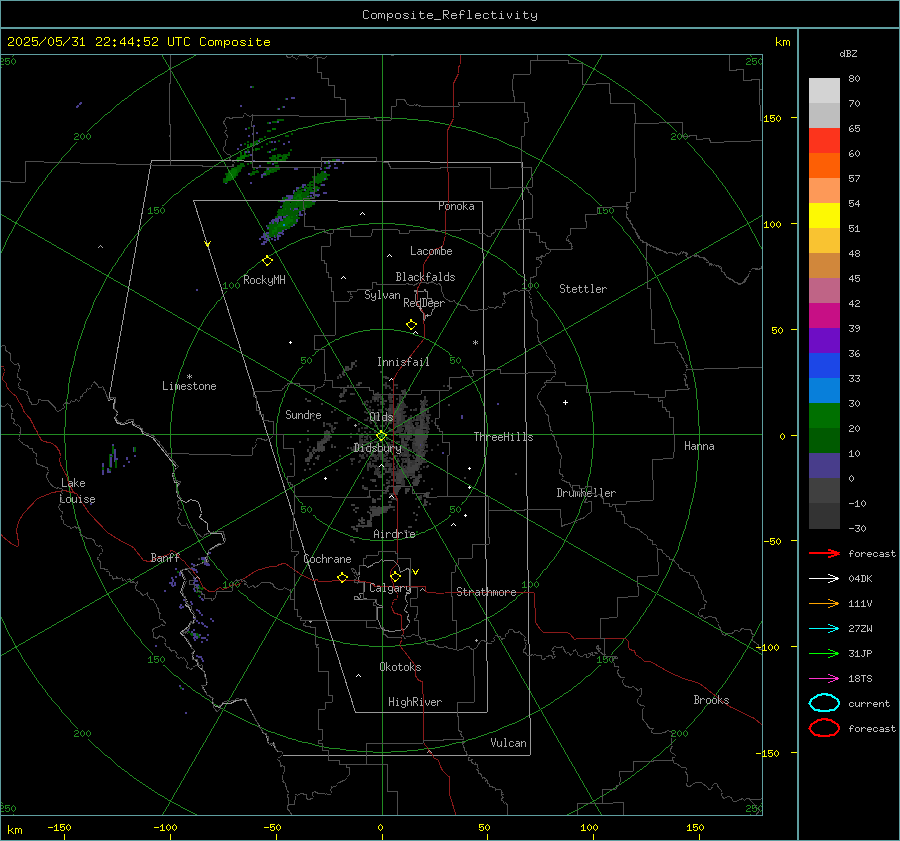The image size is (900, 841).
Task: Click the white plus marker west of Hanna
Action: tap(565, 402)
